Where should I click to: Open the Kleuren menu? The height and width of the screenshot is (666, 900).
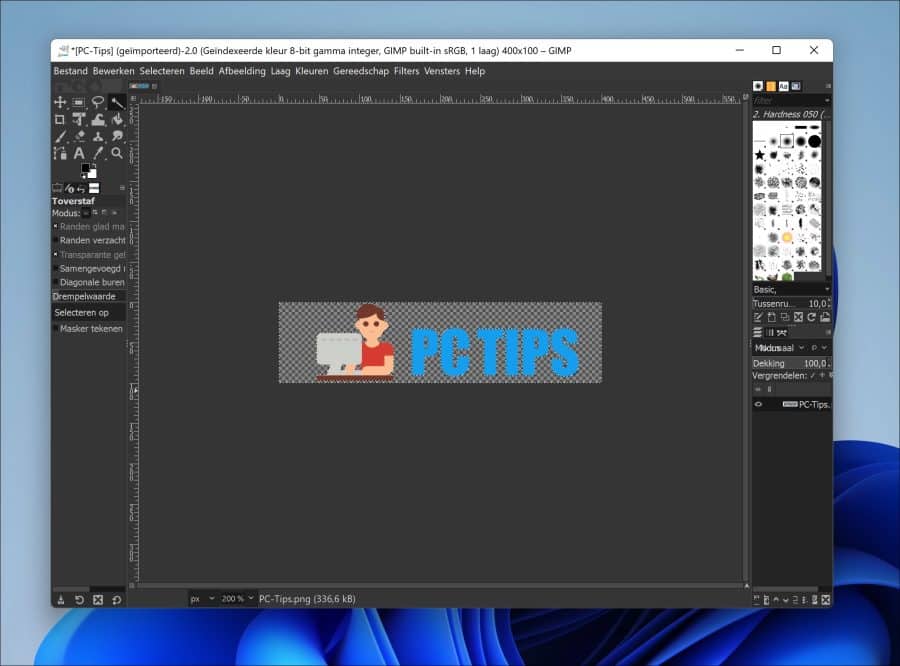[x=312, y=71]
